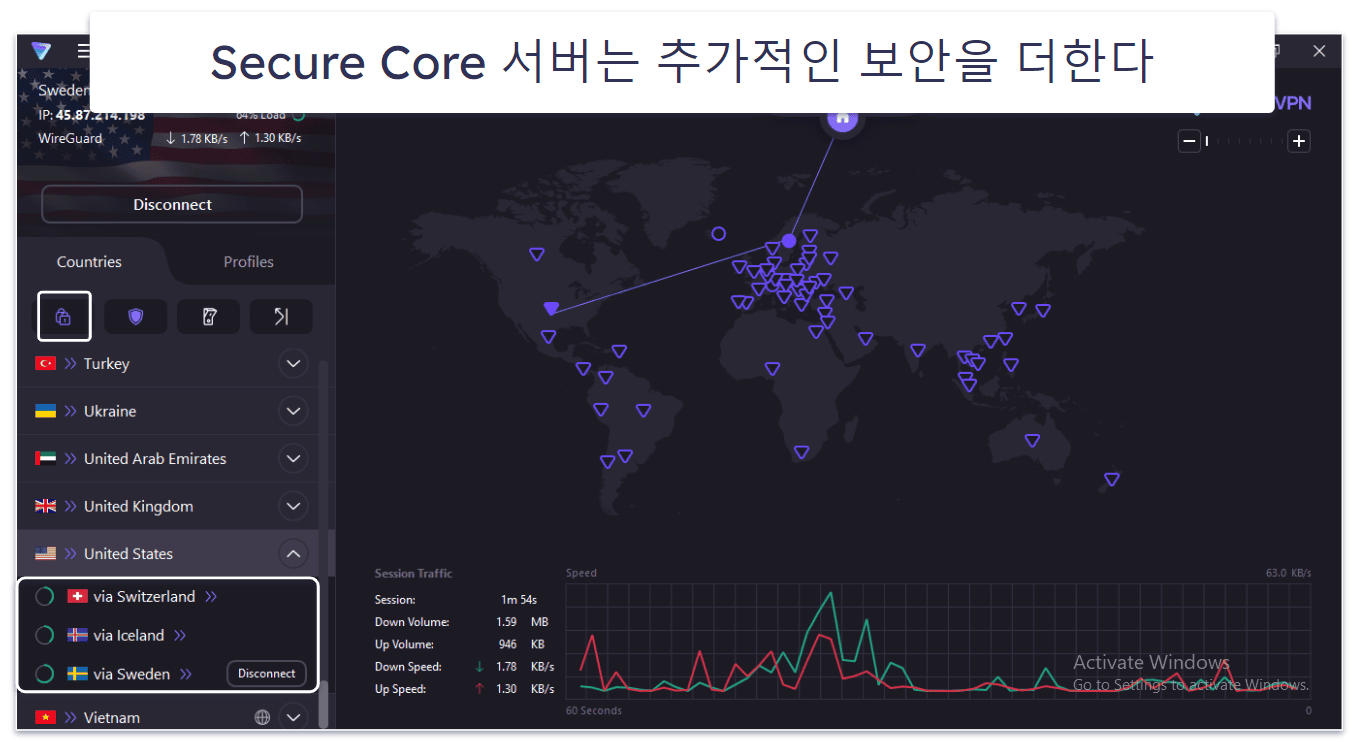Click the Australia server marker on map
This screenshot has width=1352, height=742.
pos(1032,440)
